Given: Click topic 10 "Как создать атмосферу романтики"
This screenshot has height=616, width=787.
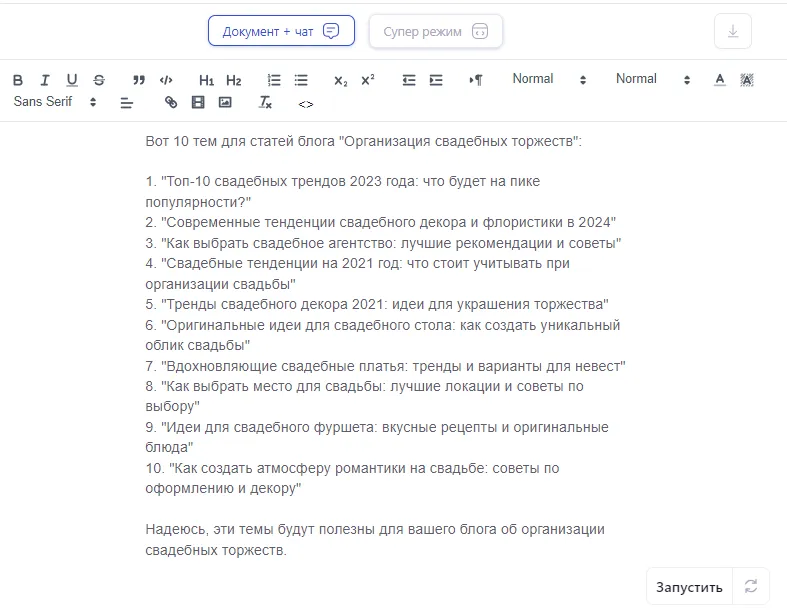Looking at the screenshot, I should (x=352, y=478).
